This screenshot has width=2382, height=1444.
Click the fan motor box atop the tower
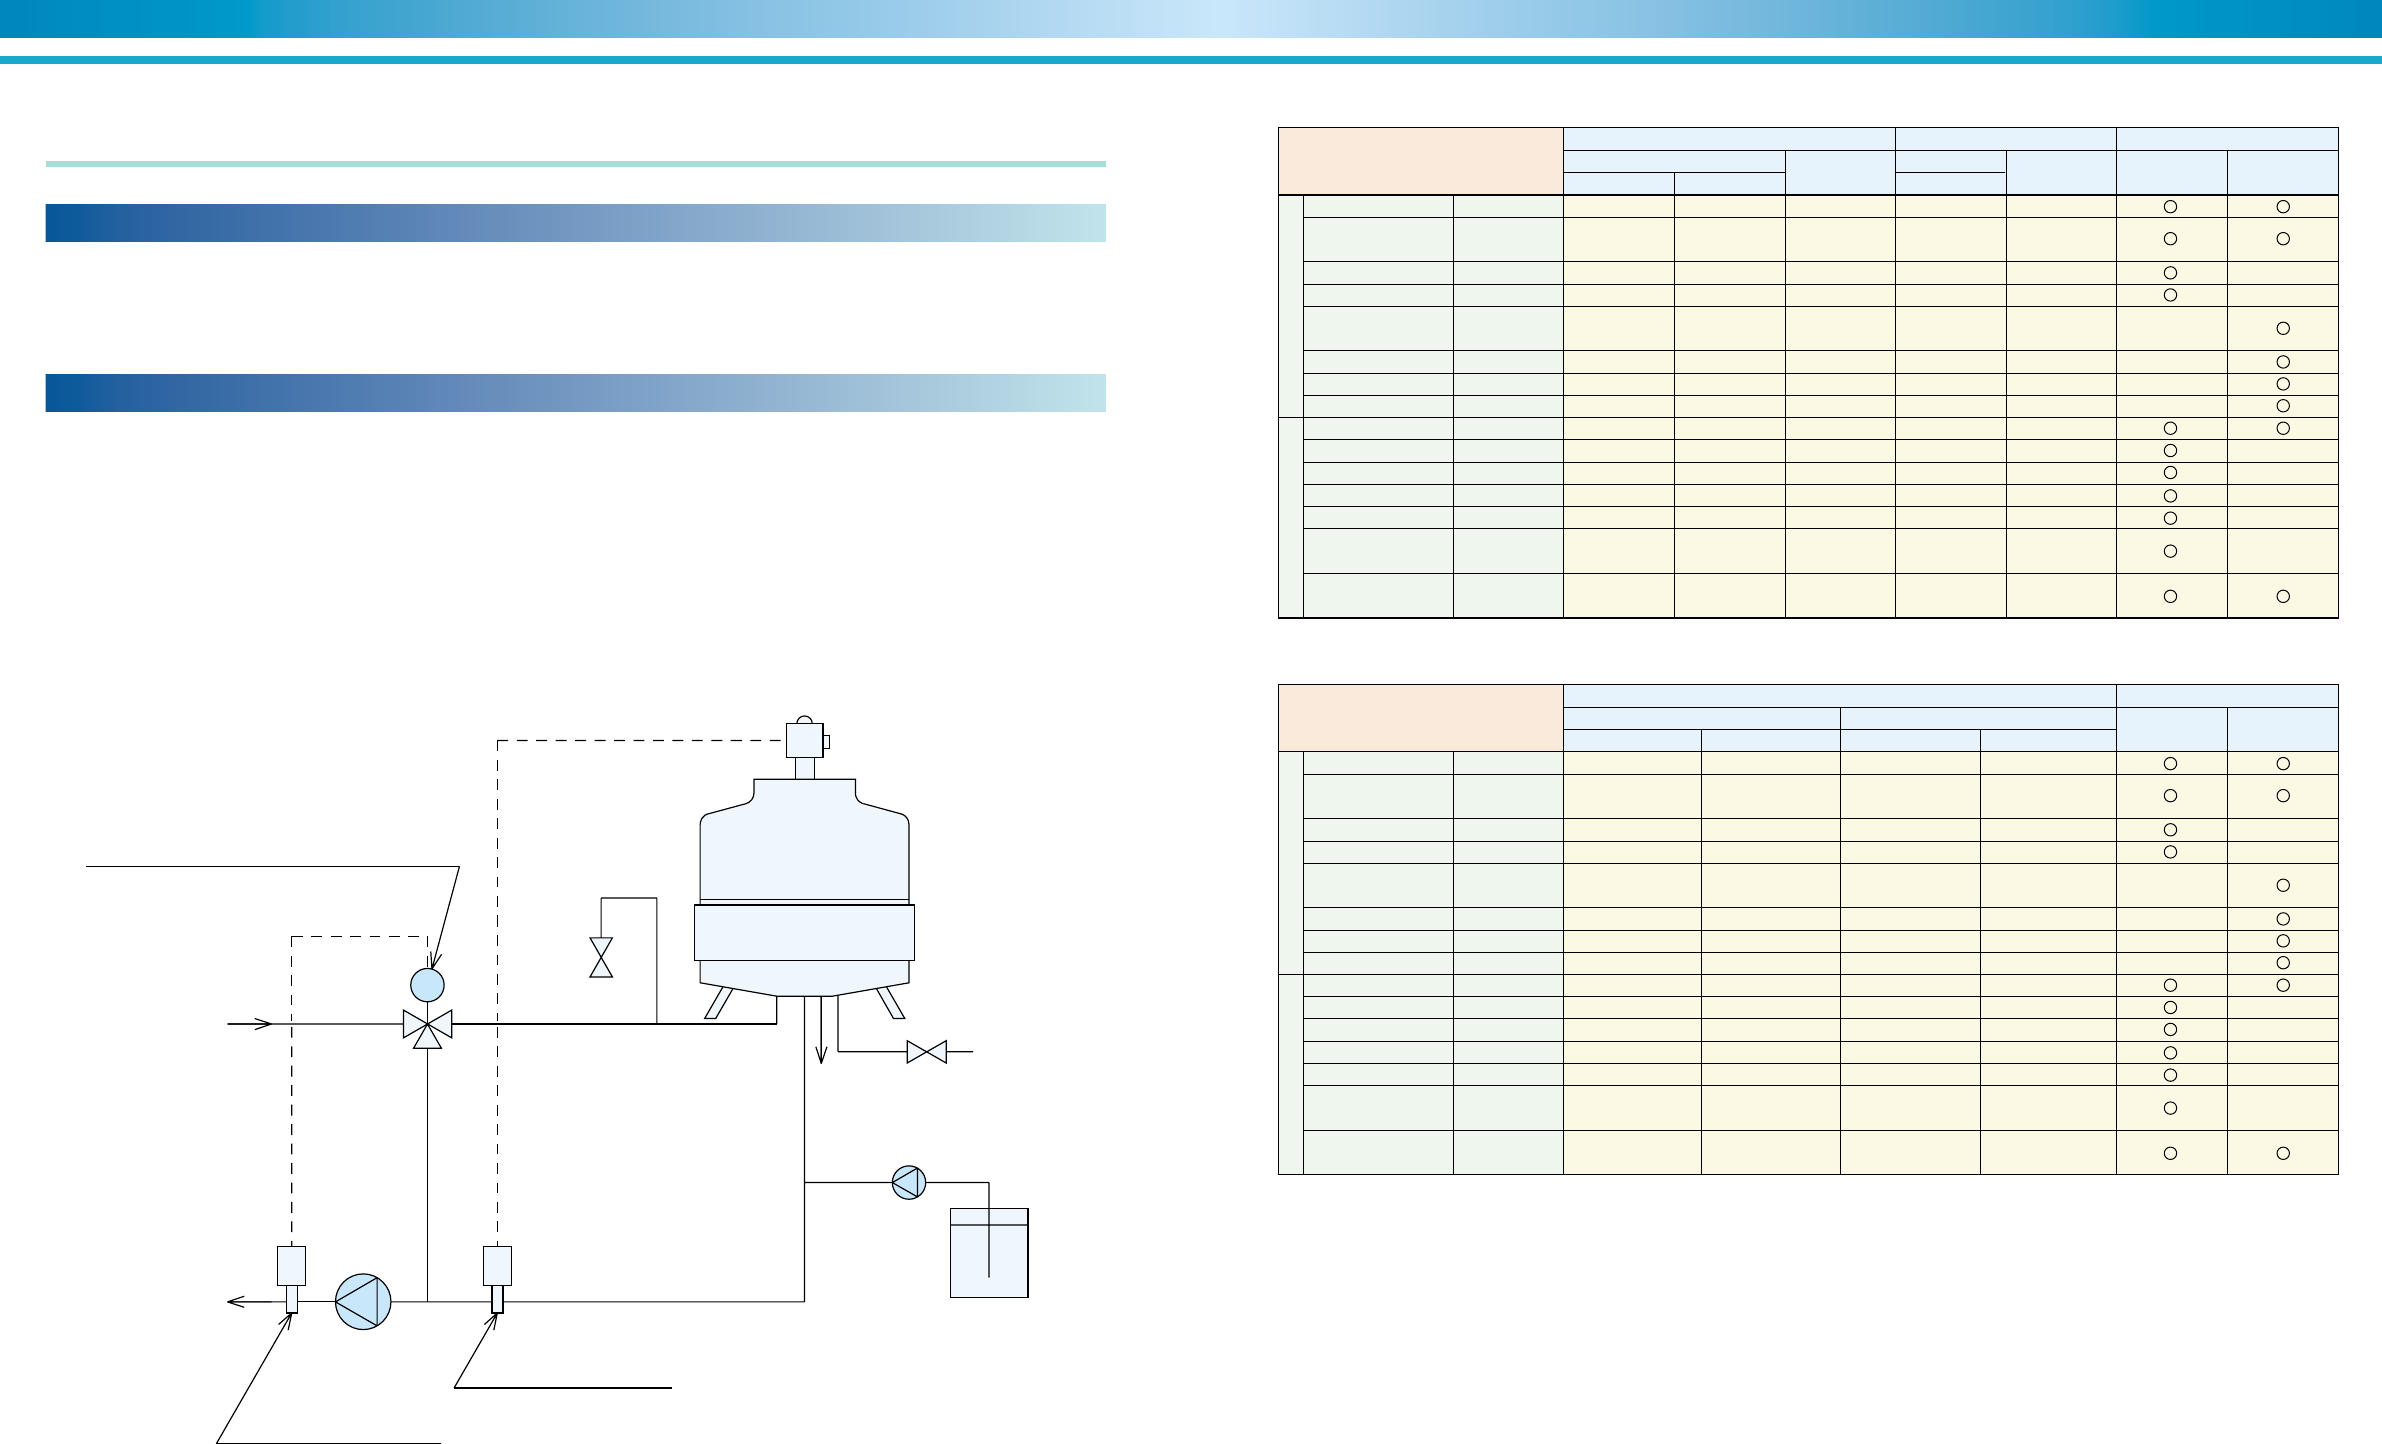click(804, 740)
